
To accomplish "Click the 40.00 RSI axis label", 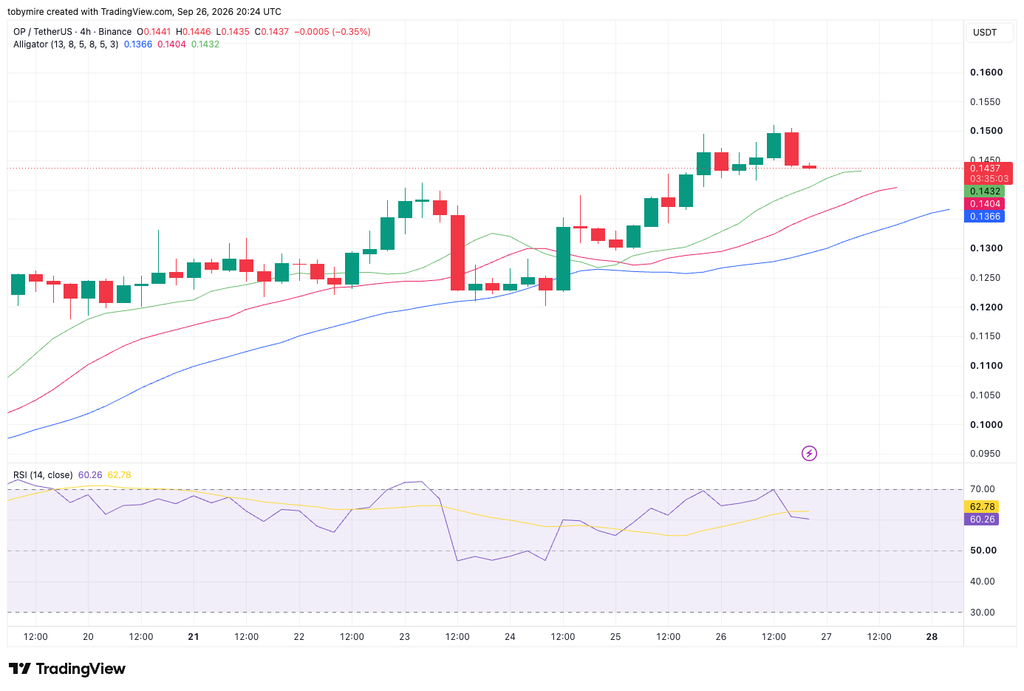I will (x=983, y=581).
